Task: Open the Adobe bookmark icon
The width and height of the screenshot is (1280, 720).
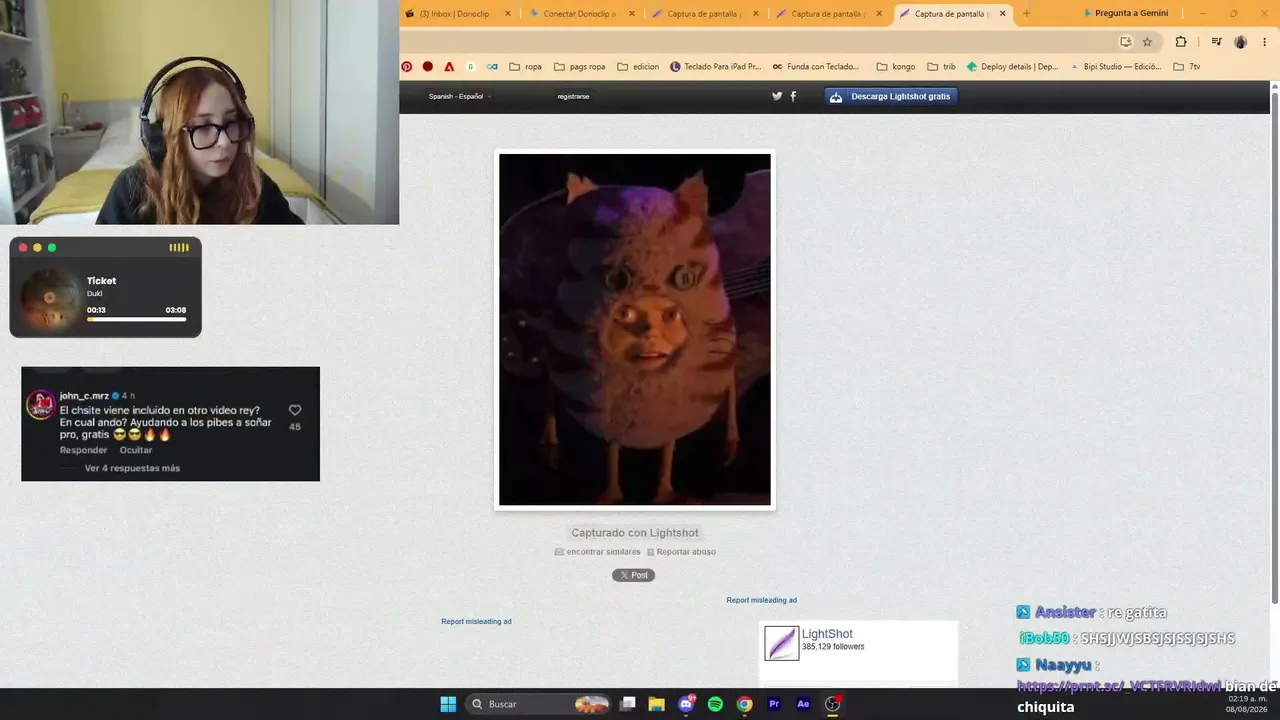Action: click(449, 67)
